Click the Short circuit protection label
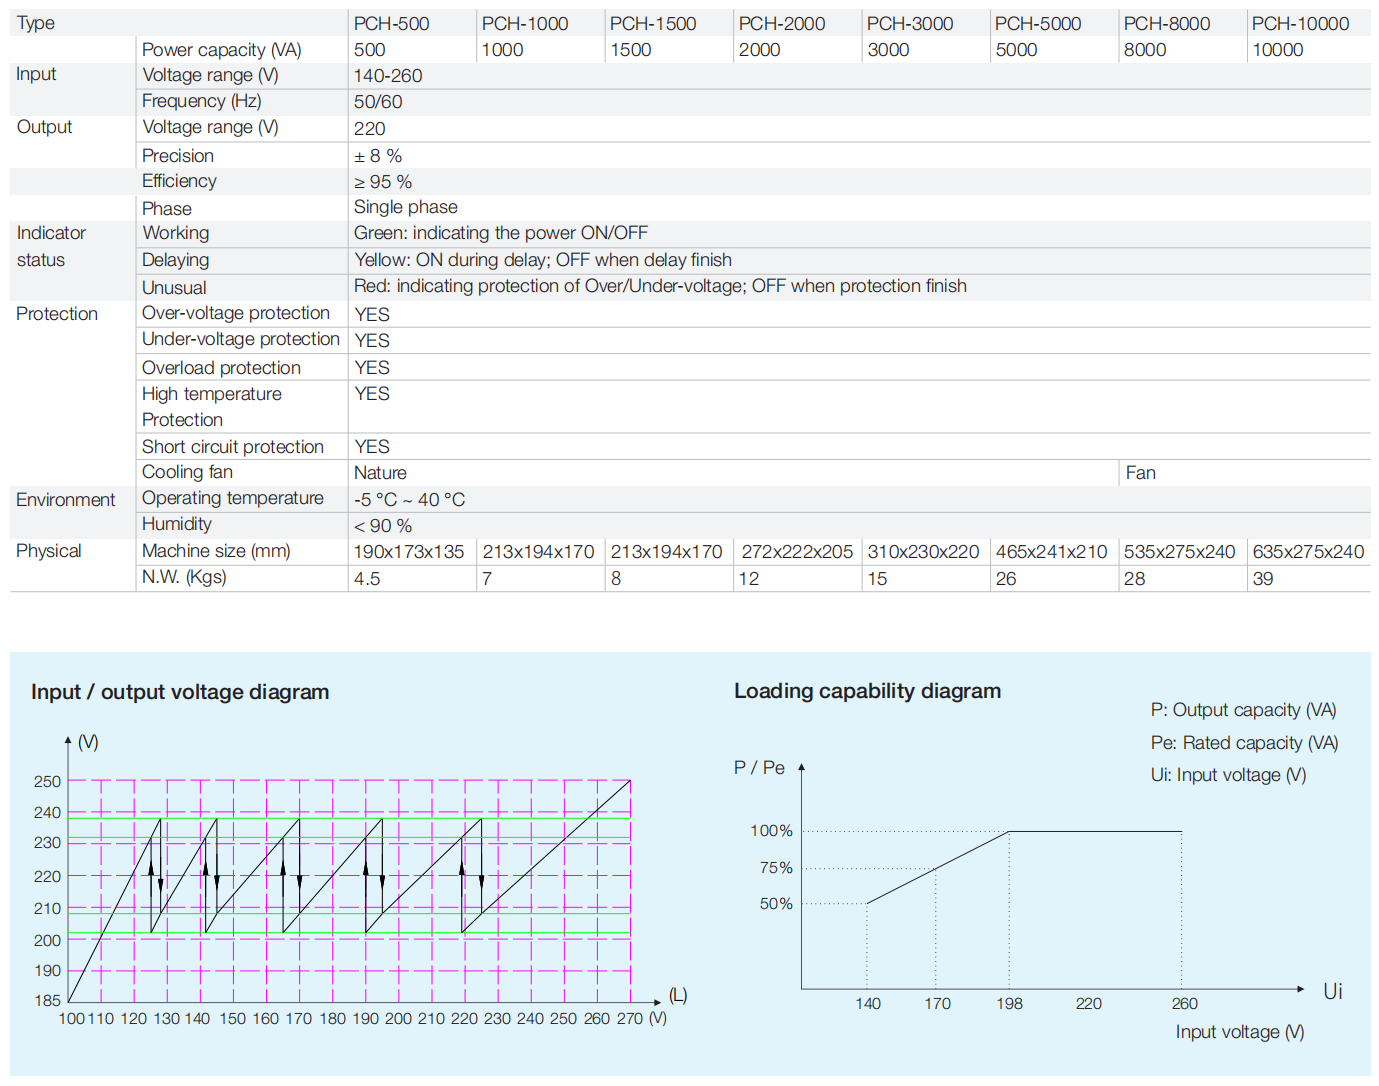The width and height of the screenshot is (1379, 1086). point(232,447)
